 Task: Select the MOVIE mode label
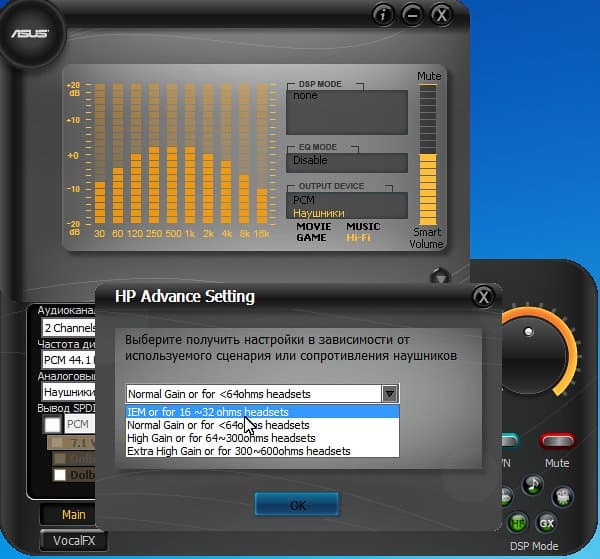click(x=314, y=227)
